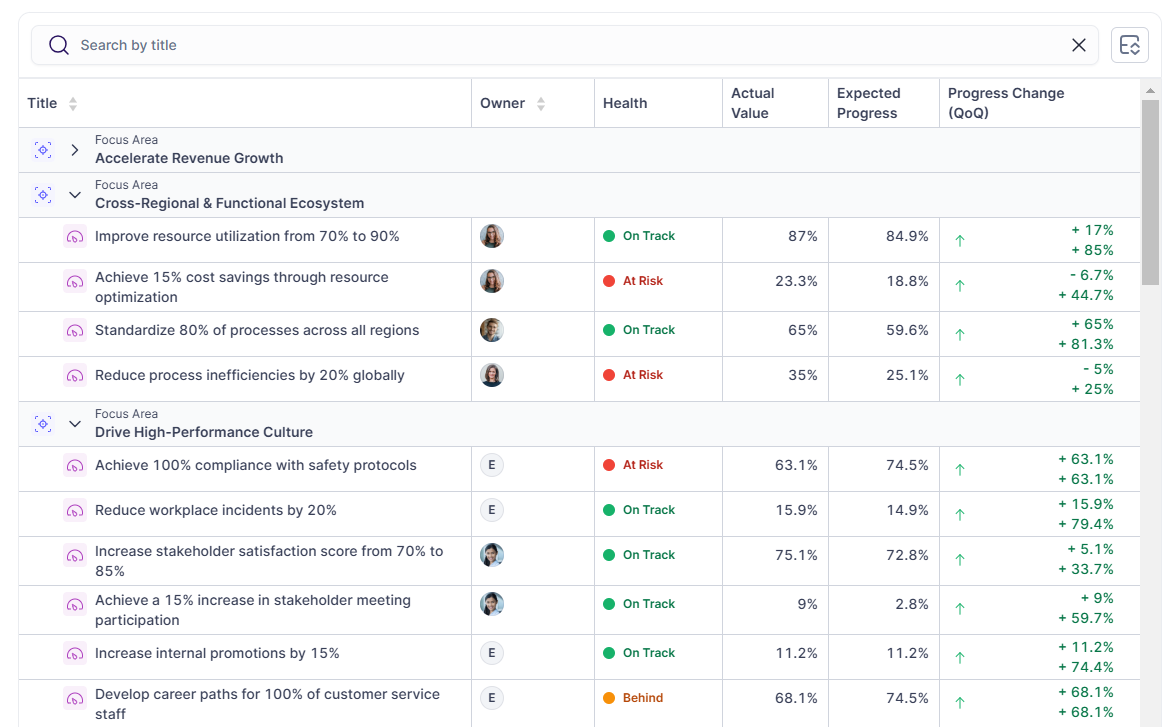Clear the search field with X

coord(1079,45)
